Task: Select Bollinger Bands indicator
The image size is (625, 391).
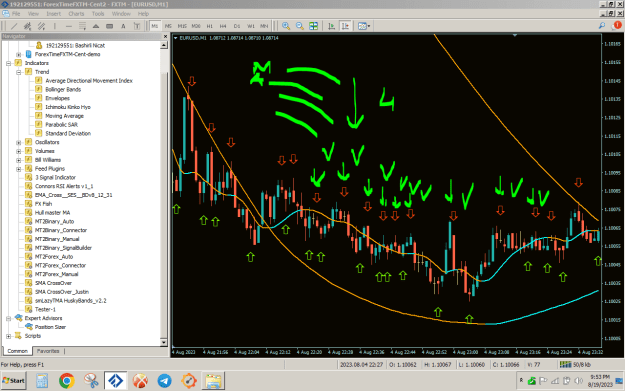Action: point(63,89)
